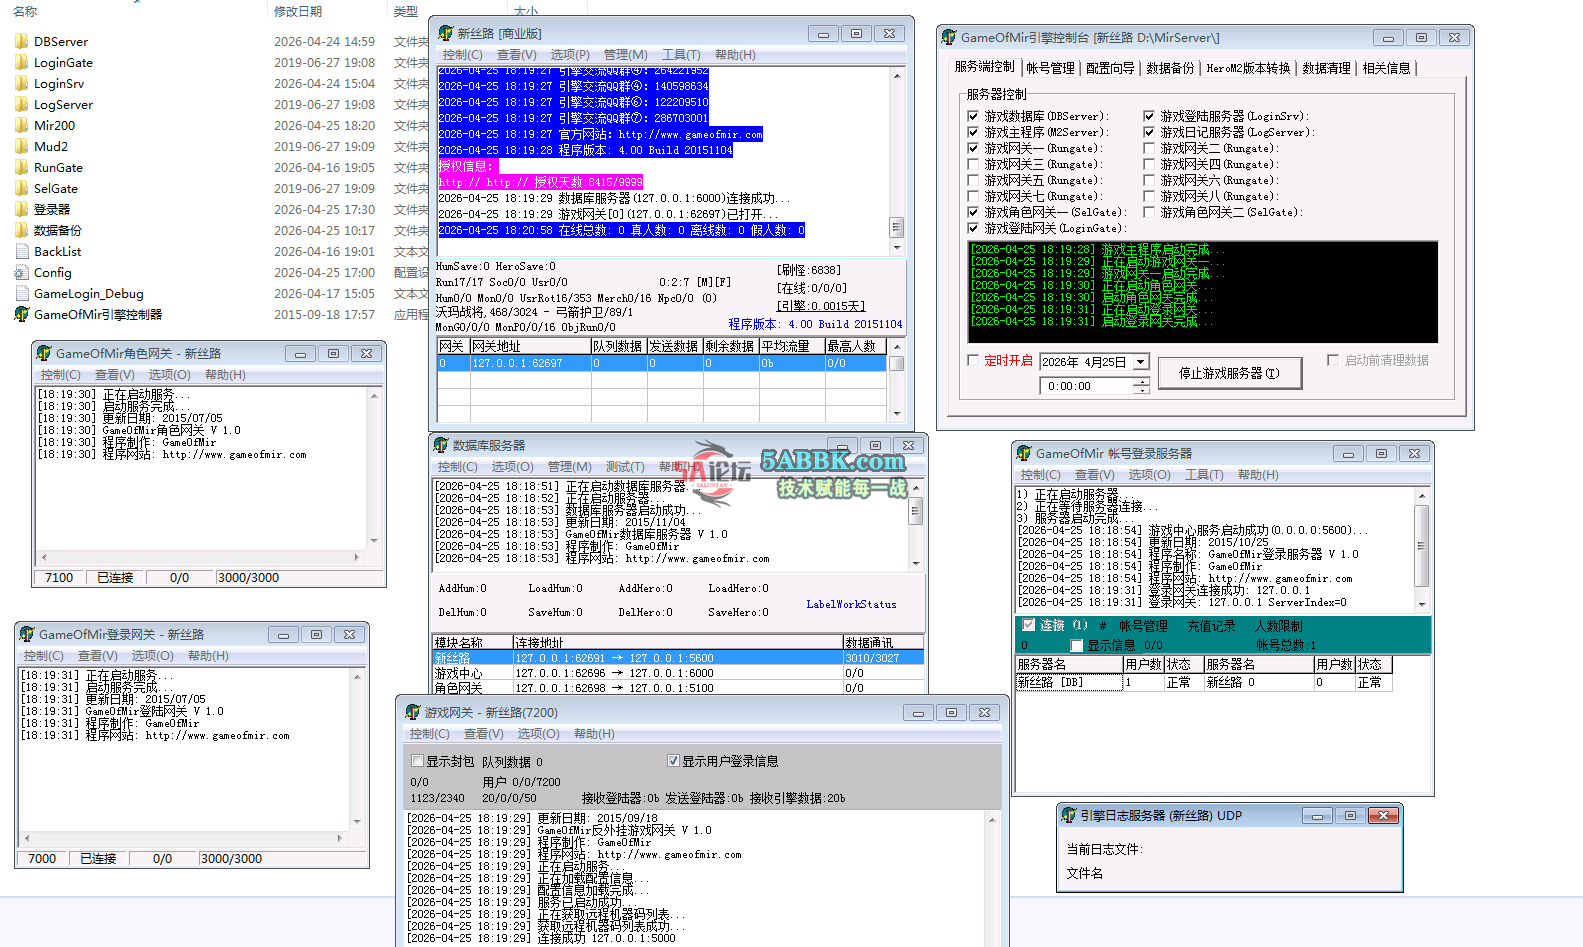Image resolution: width=1583 pixels, height=947 pixels.
Task: Open 控制(C) menu in 新丝路 [商业版] window
Action: click(x=462, y=55)
